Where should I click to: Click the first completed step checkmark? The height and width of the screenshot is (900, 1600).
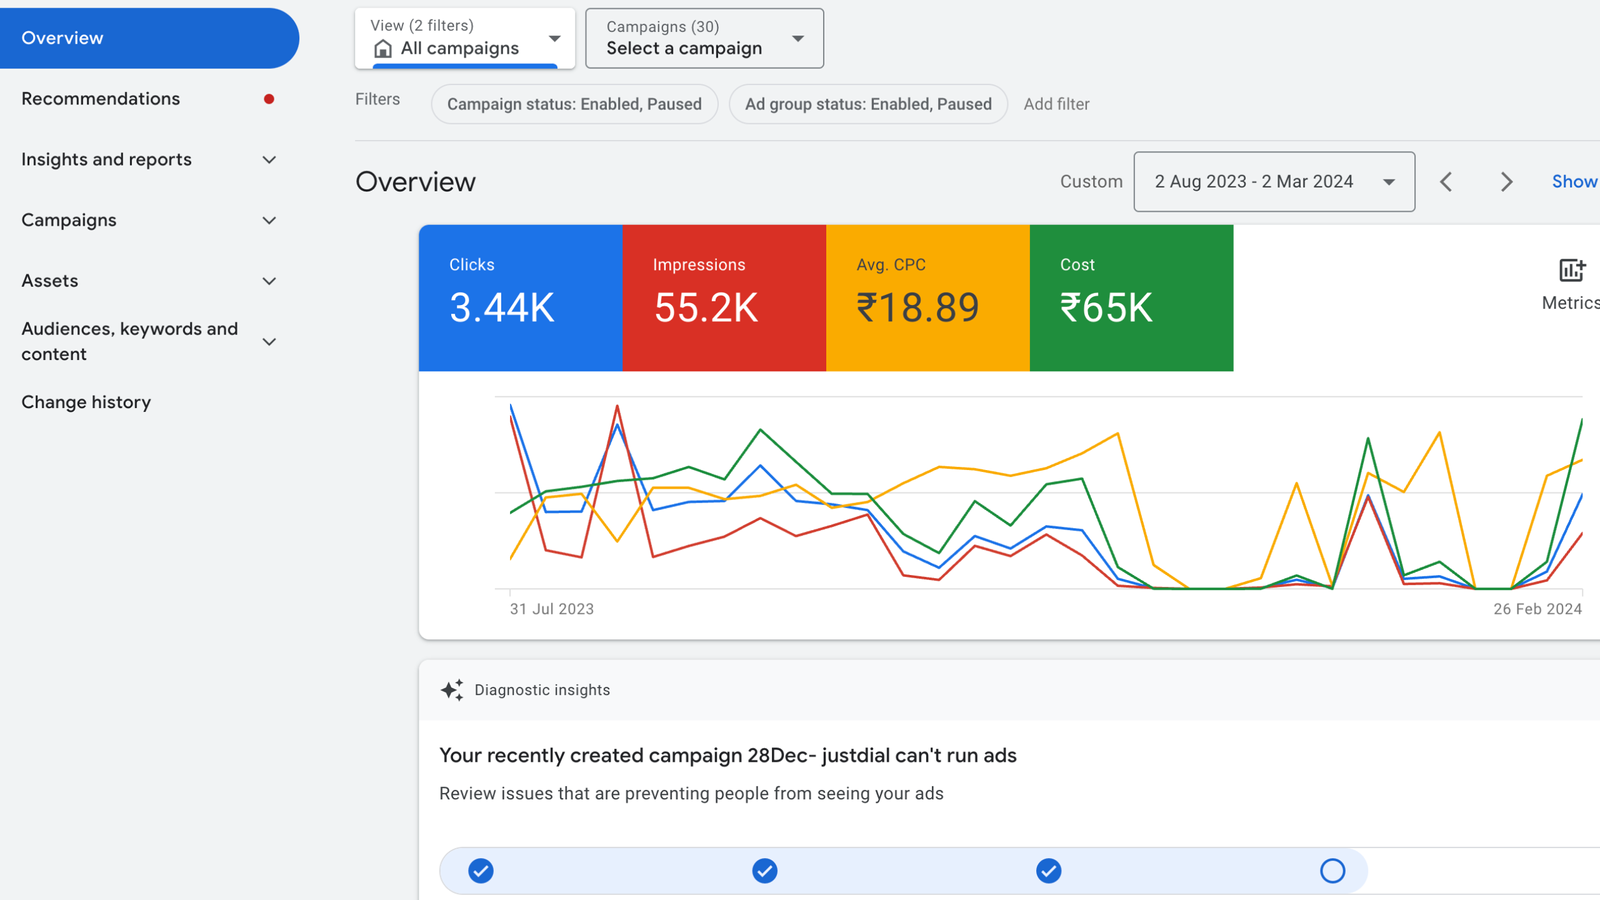(x=481, y=871)
